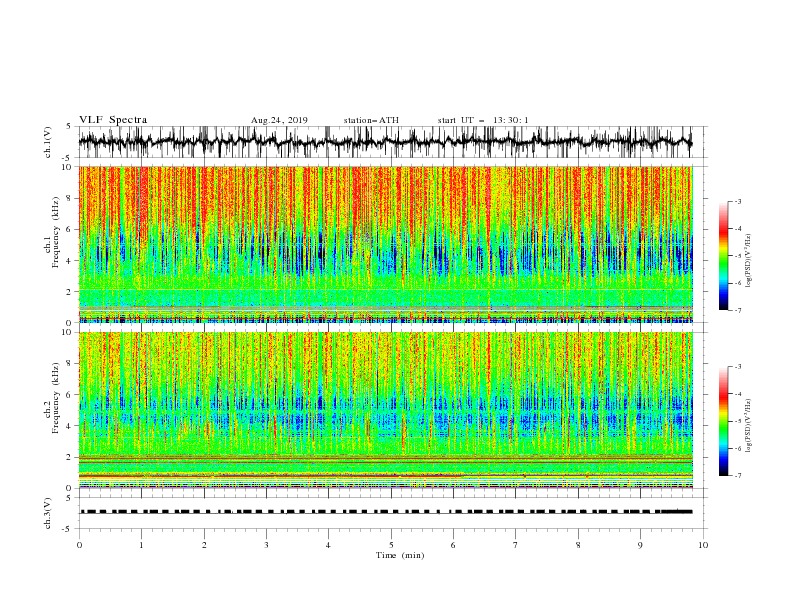This screenshot has width=792, height=612.
Task: Click the "7" tick on the Time axis
Action: point(516,545)
